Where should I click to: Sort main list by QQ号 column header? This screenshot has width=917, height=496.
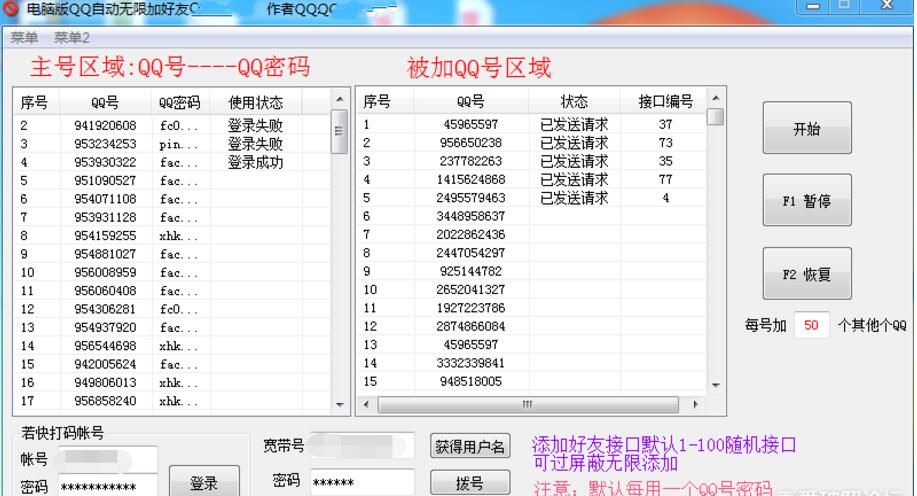105,102
